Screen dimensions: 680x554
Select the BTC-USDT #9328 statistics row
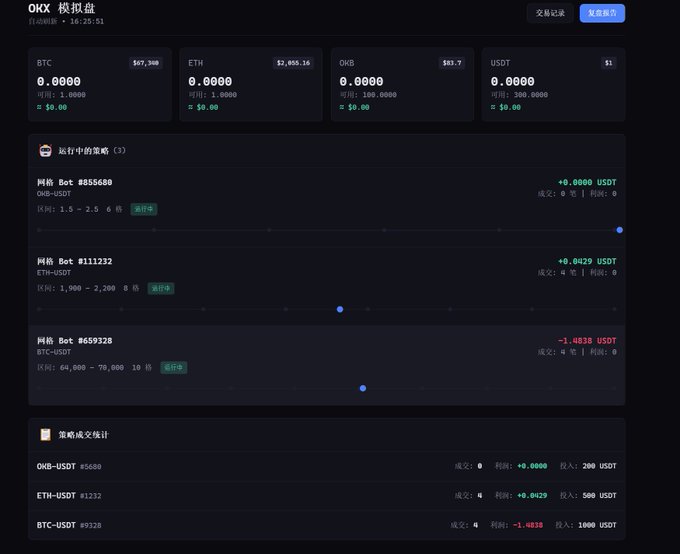point(327,525)
